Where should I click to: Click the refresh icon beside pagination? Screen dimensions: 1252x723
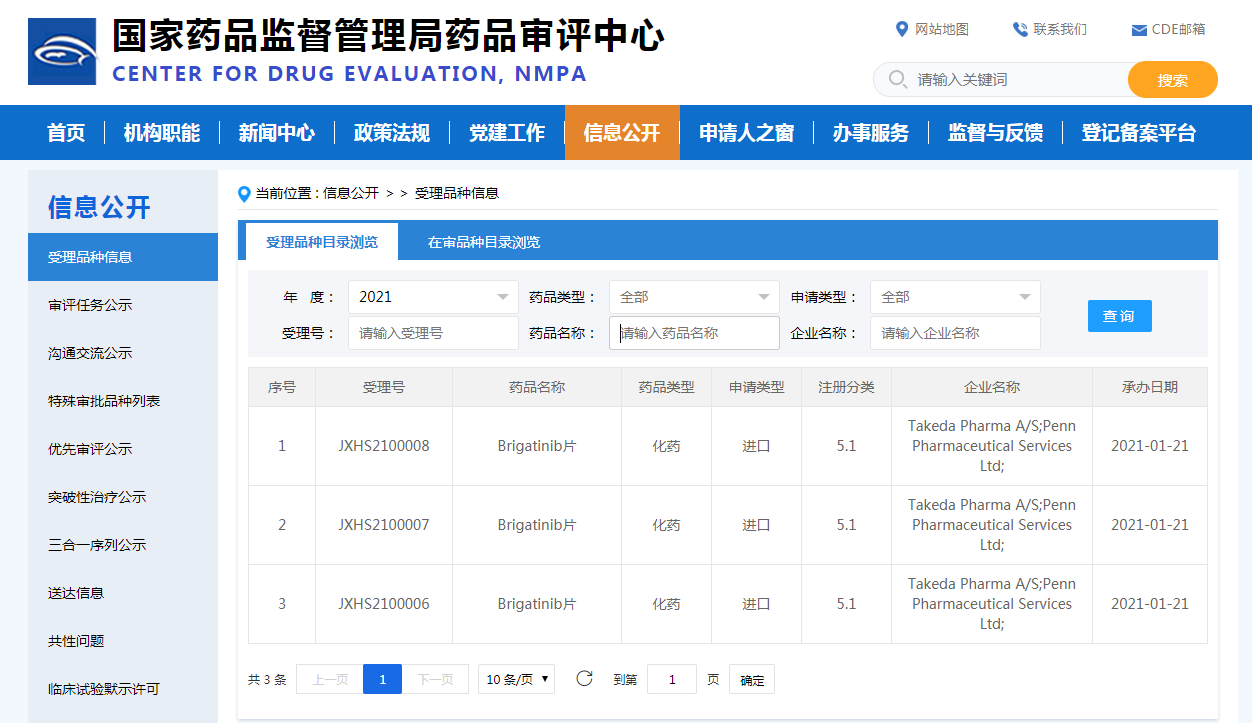pyautogui.click(x=585, y=679)
